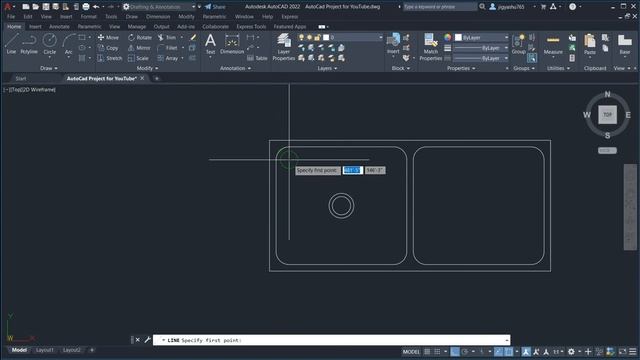This screenshot has width=640, height=360.
Task: Open the linetype ByLayer dropdown
Action: (x=482, y=58)
